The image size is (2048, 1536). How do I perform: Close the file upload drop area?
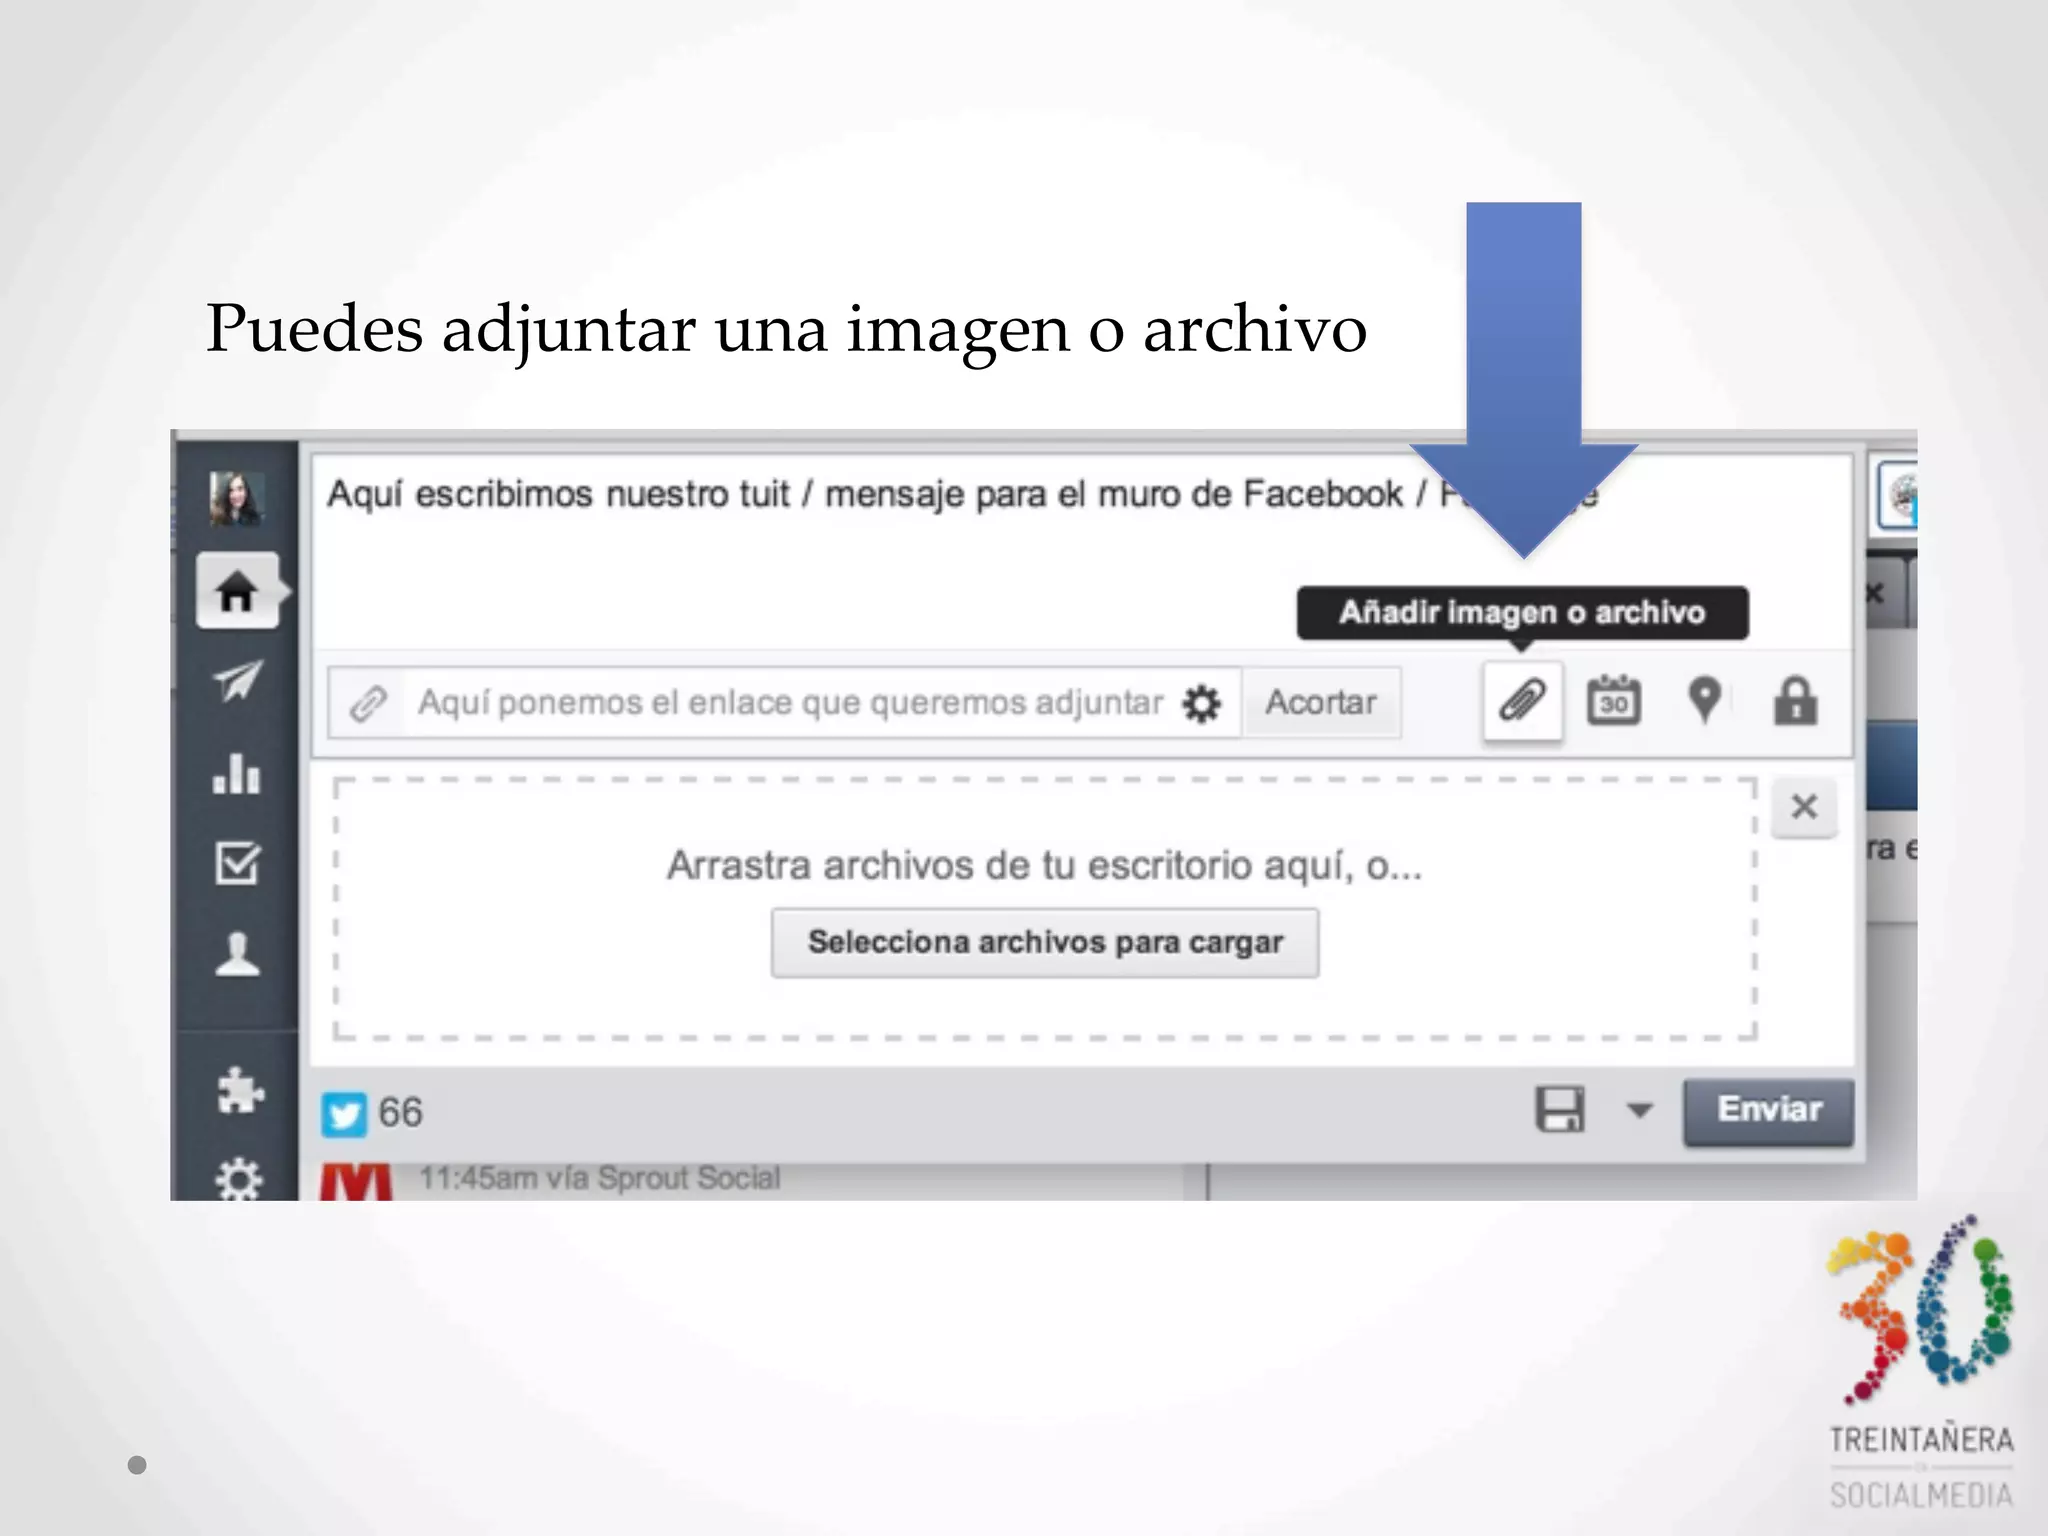[x=1804, y=807]
